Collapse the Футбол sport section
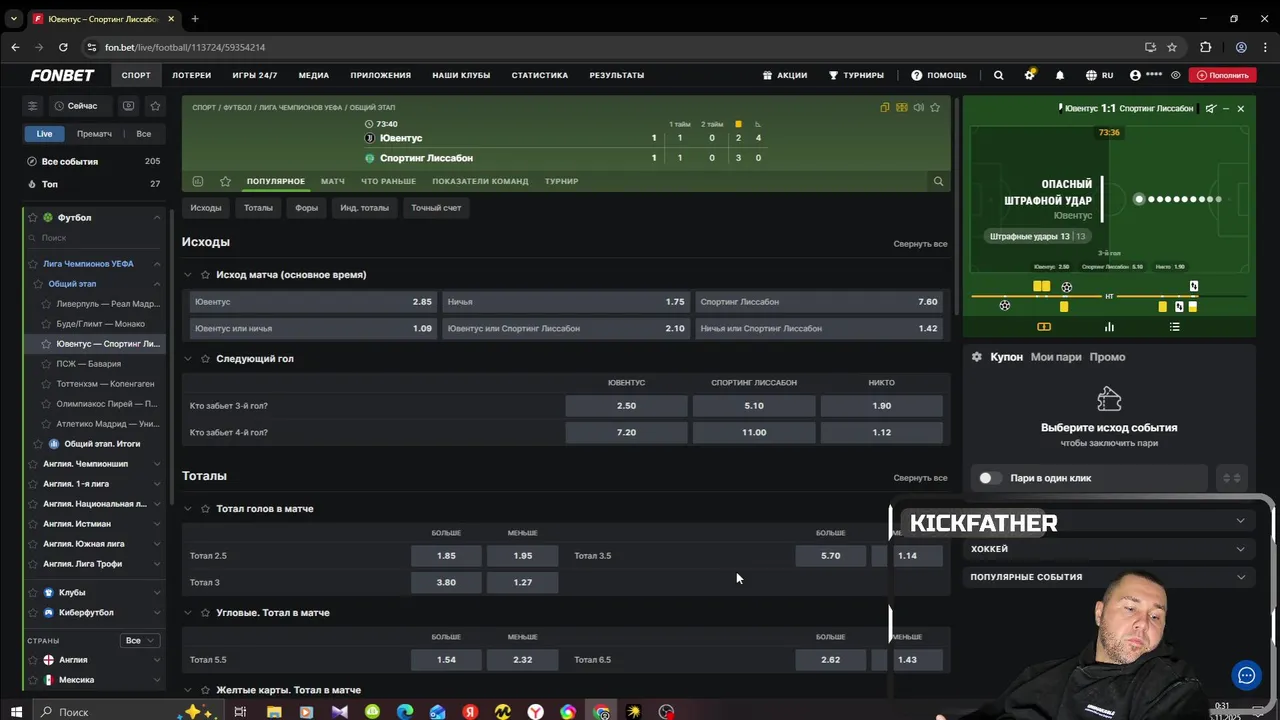Image resolution: width=1280 pixels, height=720 pixels. point(157,218)
